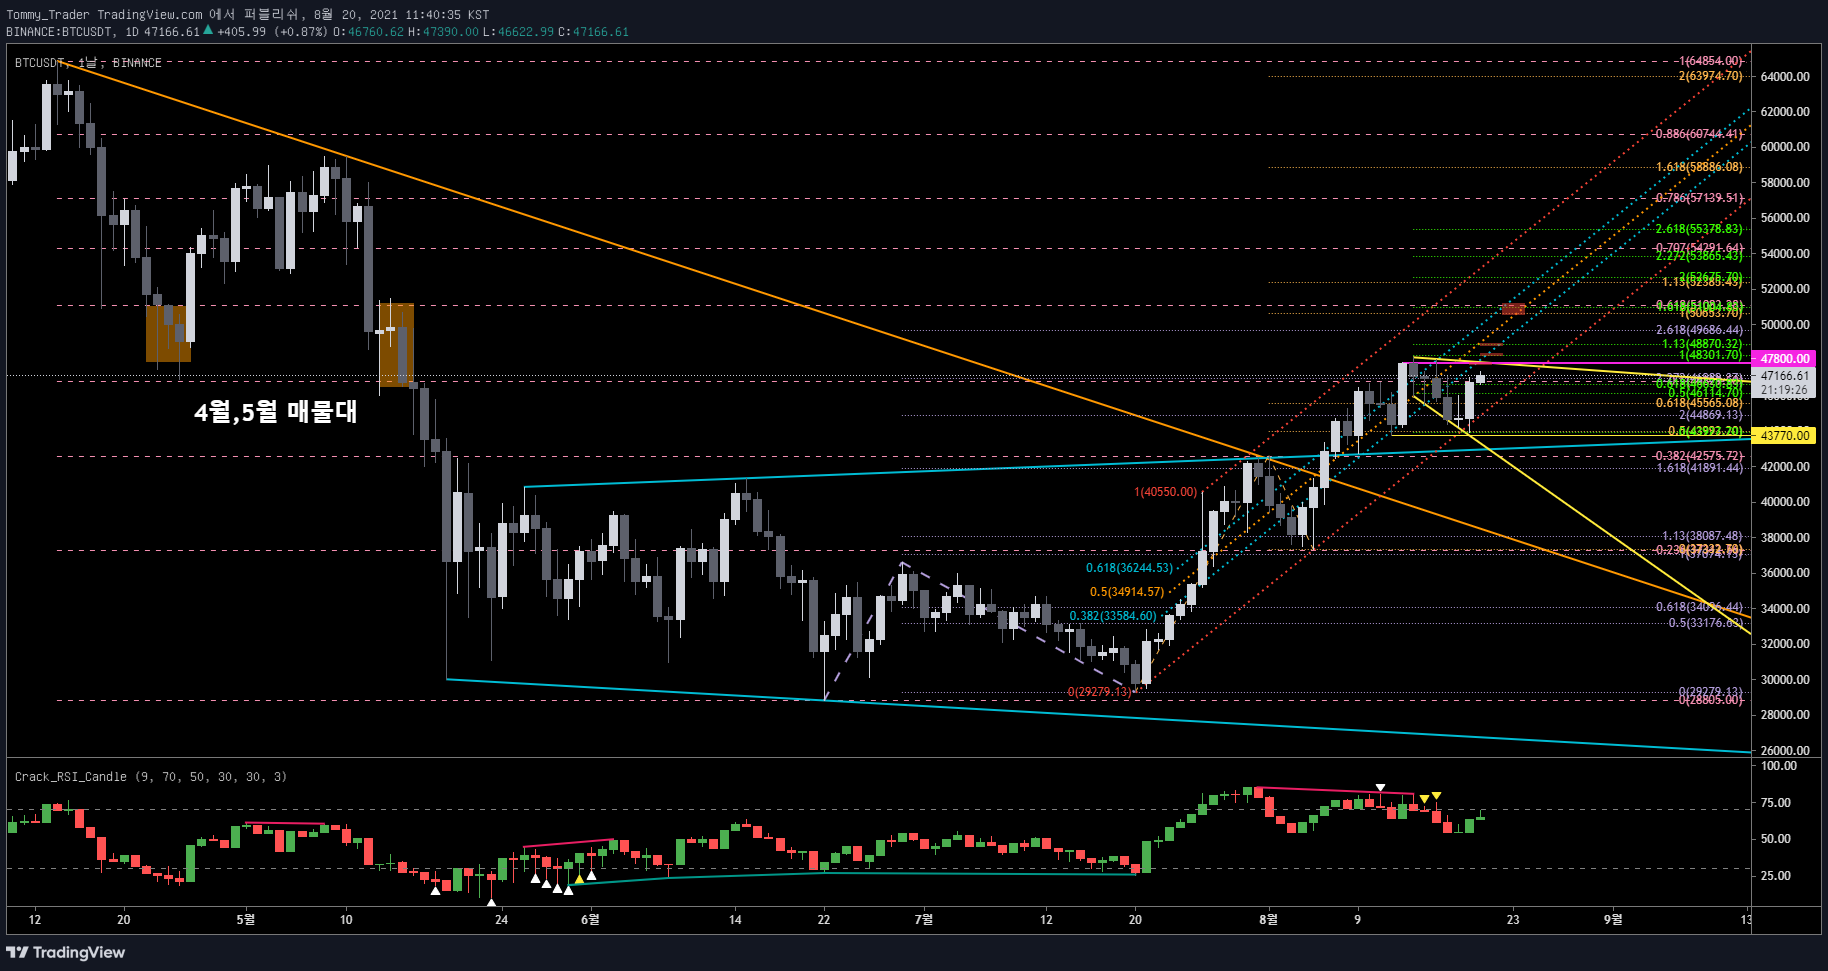Click the header open value O:46760.62
This screenshot has height=971, width=1828.
369,32
